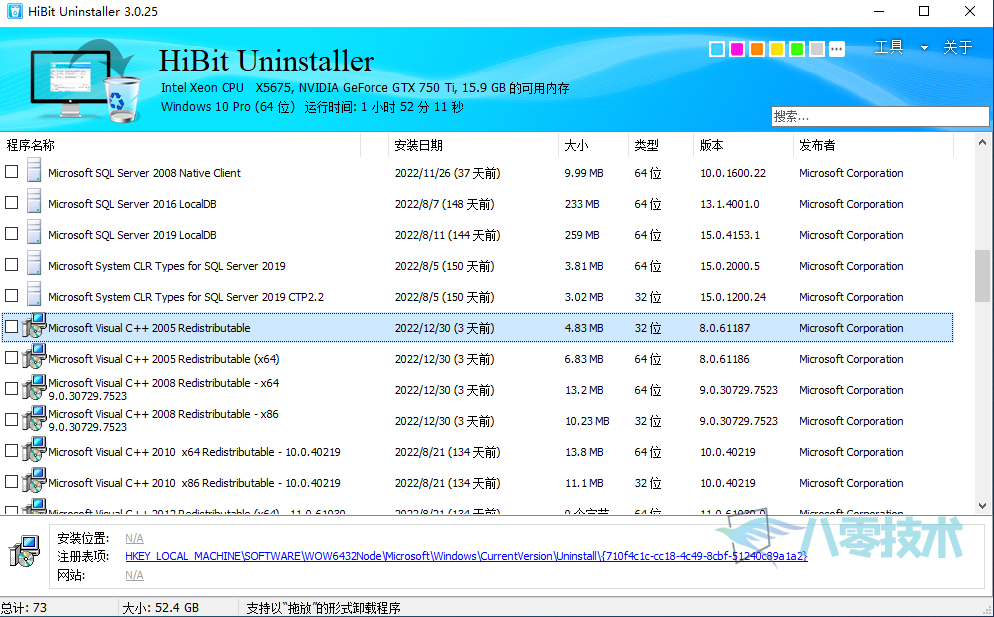The height and width of the screenshot is (617, 994).
Task: Tick checkbox for Microsoft SQL Server 2008 Native Client
Action: pos(11,172)
